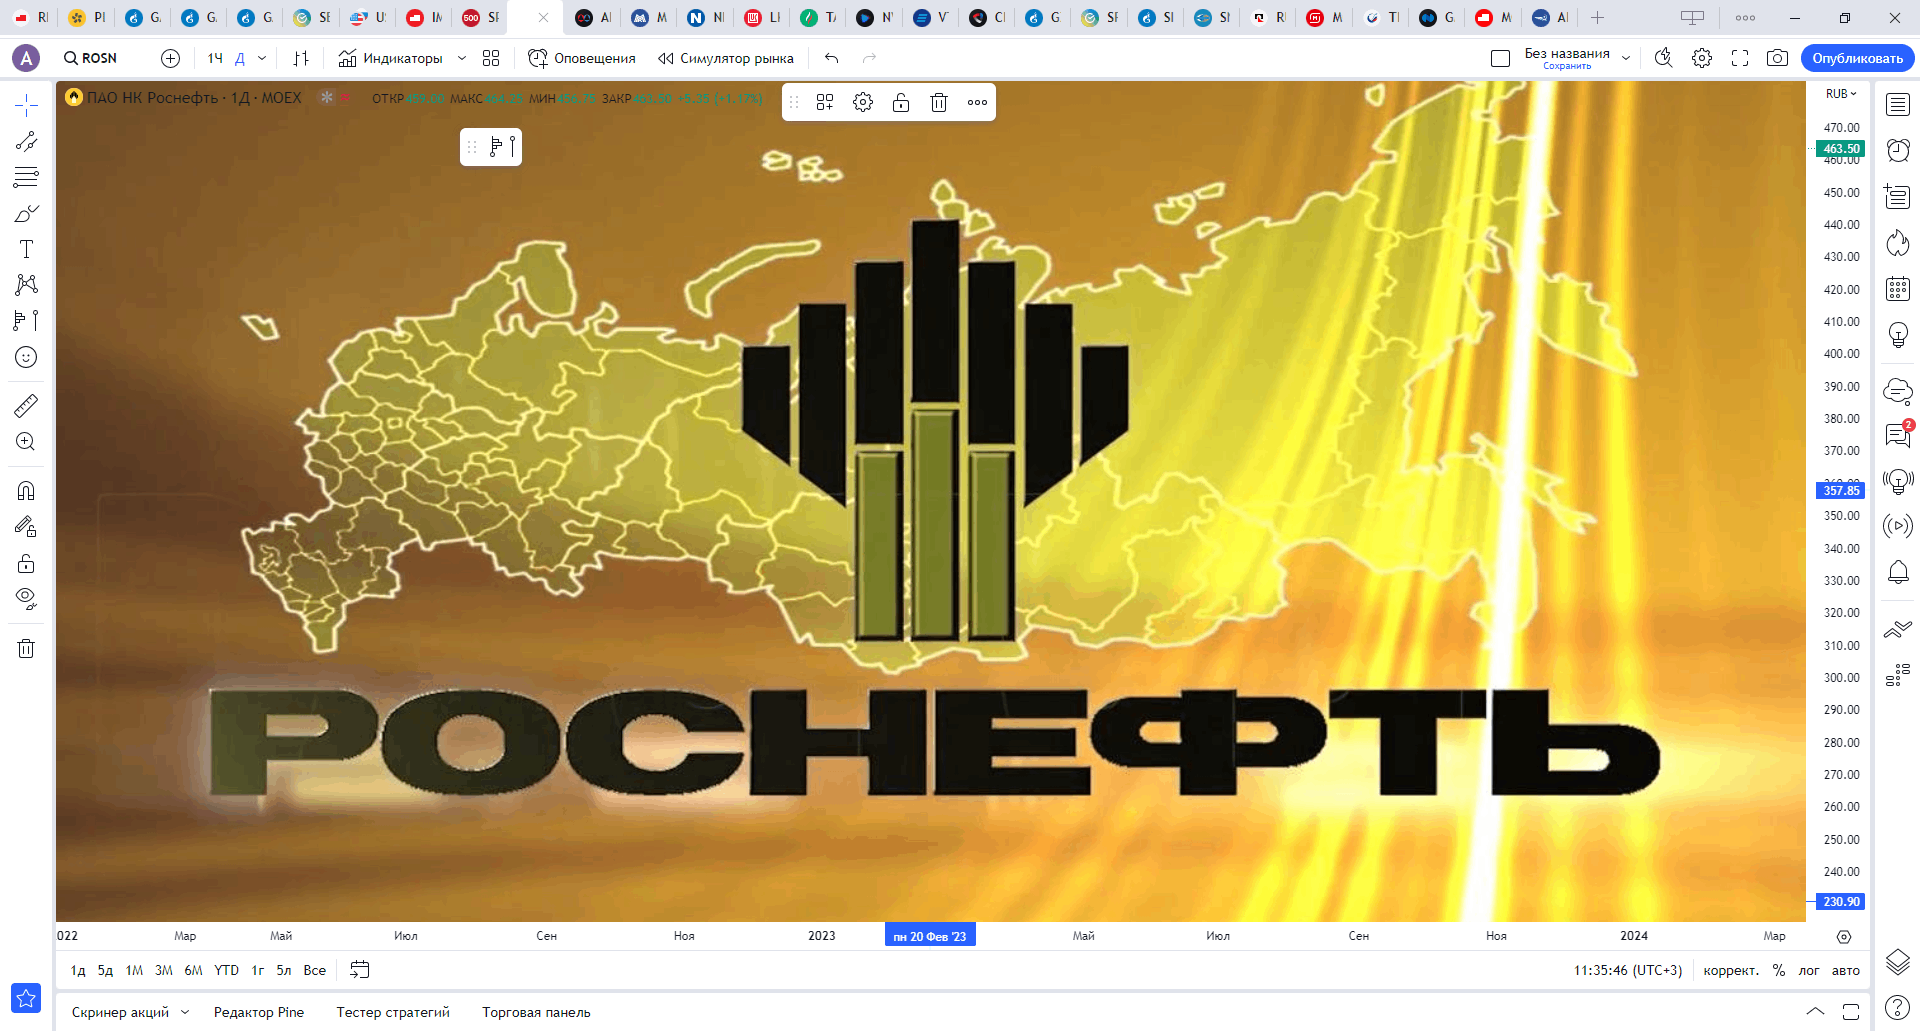This screenshot has width=1920, height=1031.
Task: Open forecast and measurement tools in left sidebar
Action: pyautogui.click(x=26, y=321)
